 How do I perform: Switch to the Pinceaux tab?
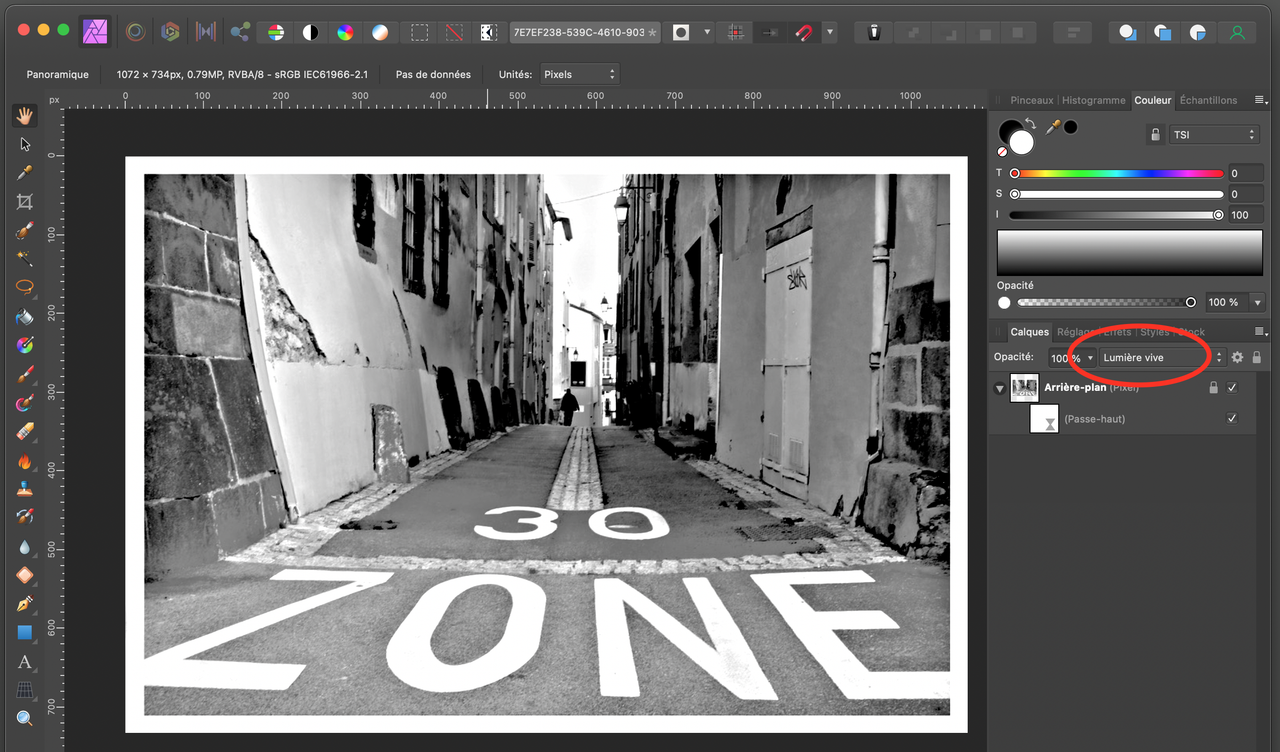[1032, 100]
